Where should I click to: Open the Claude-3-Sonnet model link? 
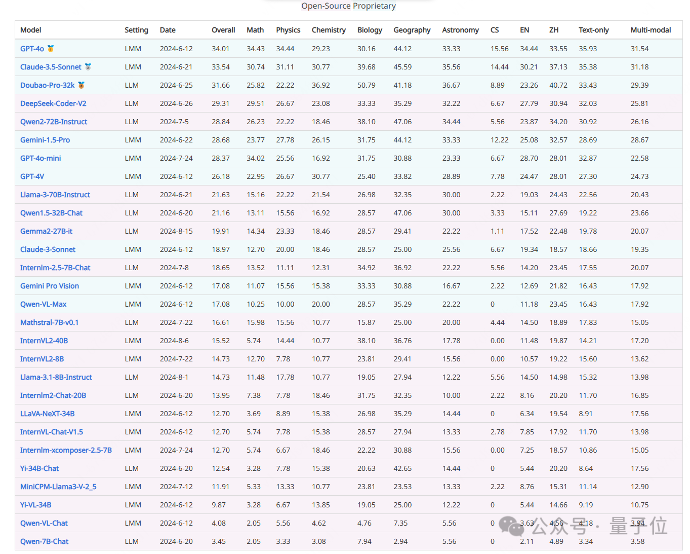tap(48, 249)
